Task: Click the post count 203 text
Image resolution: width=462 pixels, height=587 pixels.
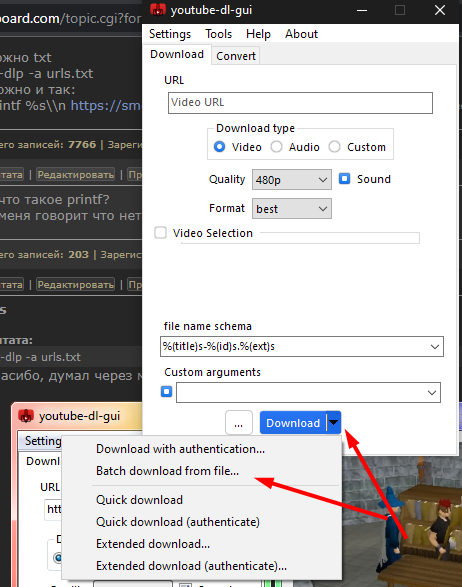Action: coord(78,255)
